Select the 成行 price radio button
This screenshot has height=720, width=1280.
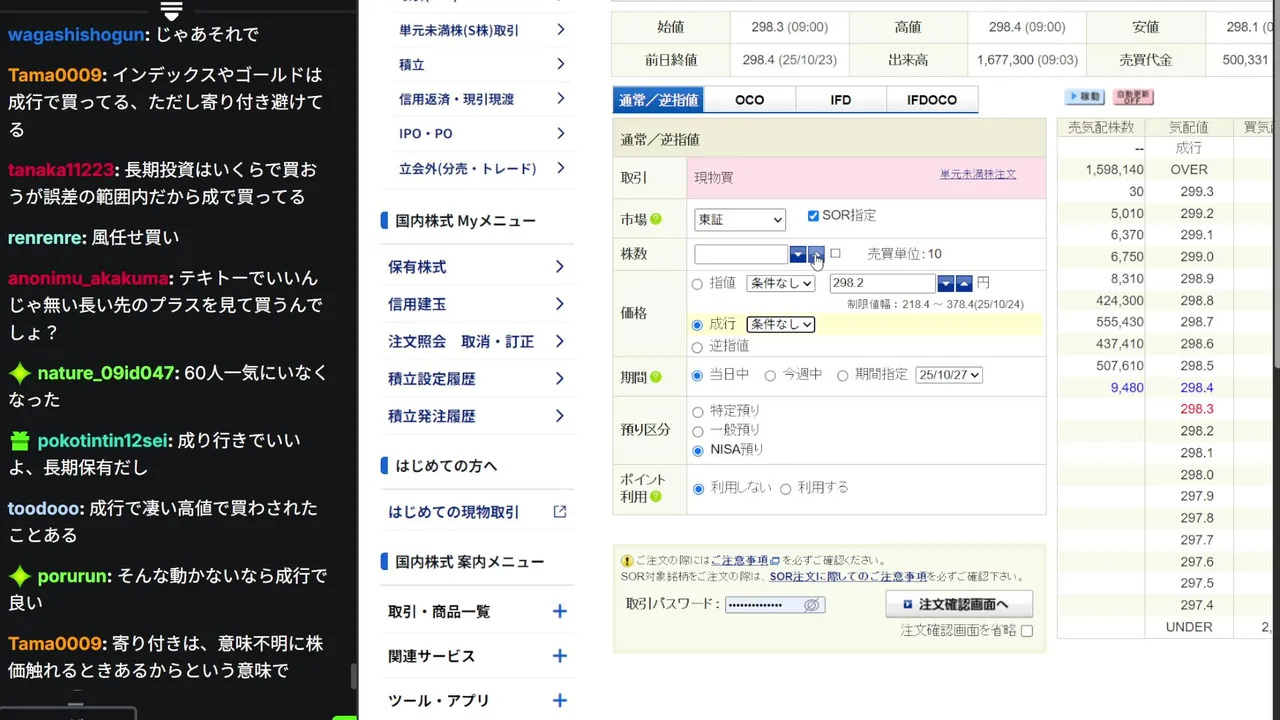pyautogui.click(x=697, y=325)
